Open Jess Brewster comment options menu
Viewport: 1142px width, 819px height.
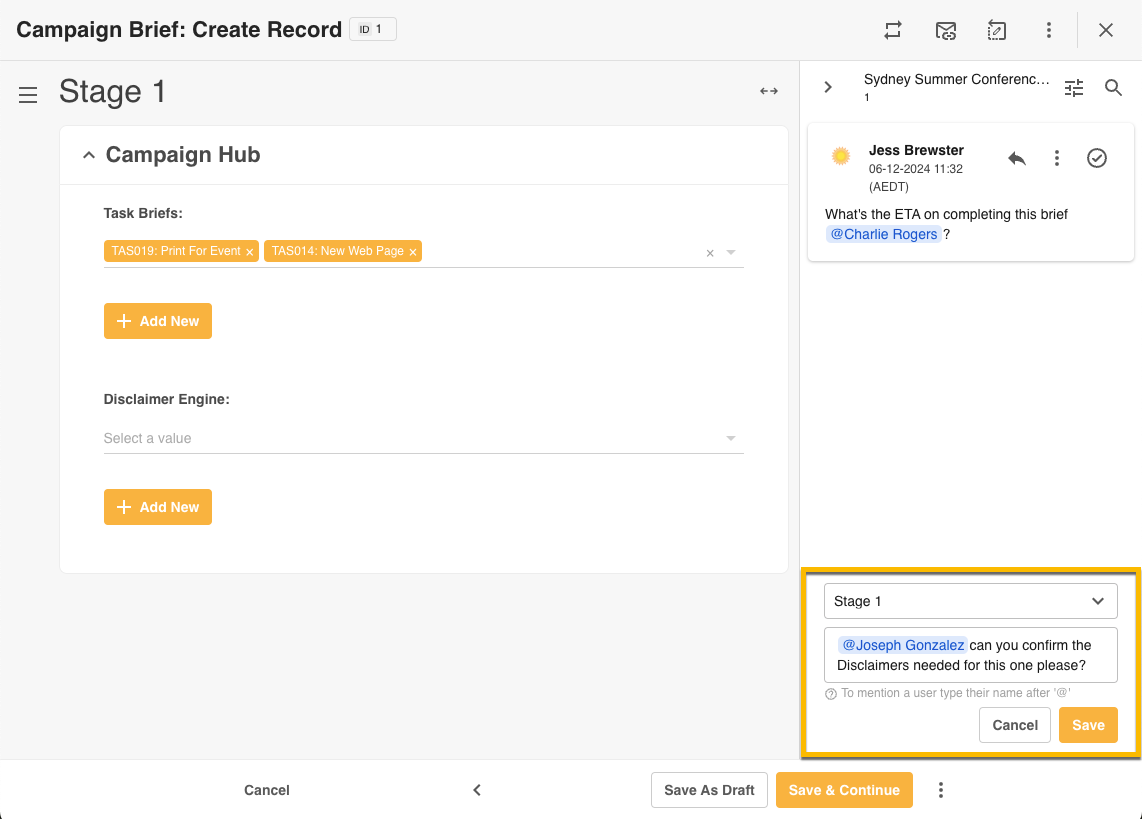click(x=1057, y=158)
